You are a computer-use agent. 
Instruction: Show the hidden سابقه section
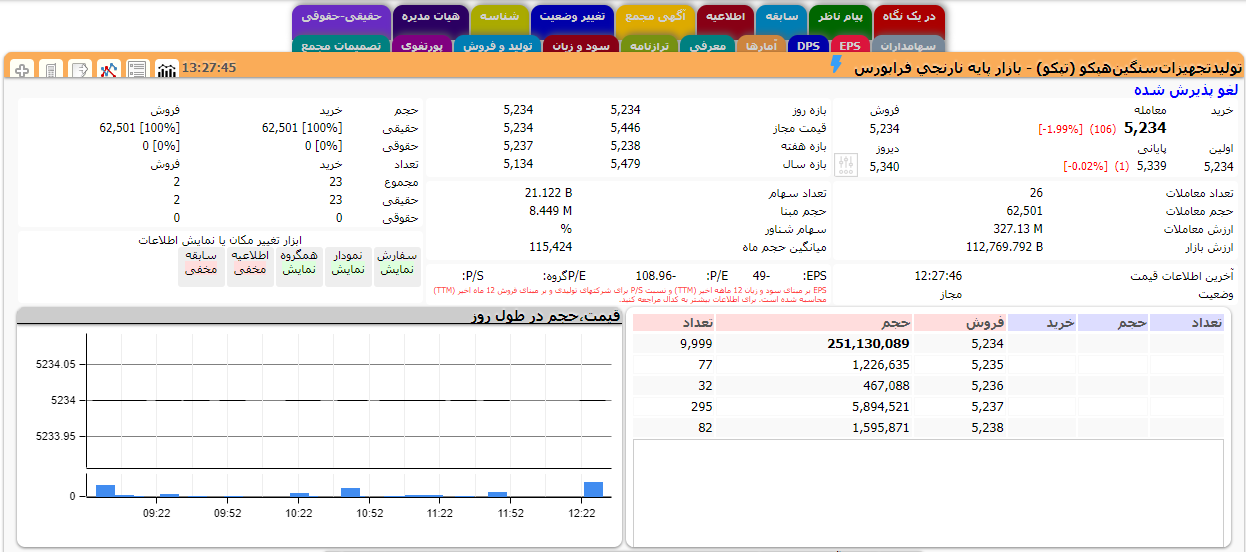pos(201,263)
